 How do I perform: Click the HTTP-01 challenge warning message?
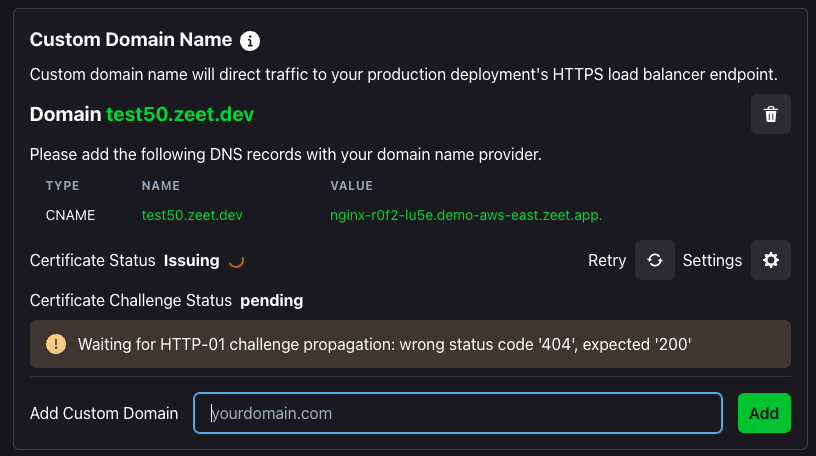[385, 344]
